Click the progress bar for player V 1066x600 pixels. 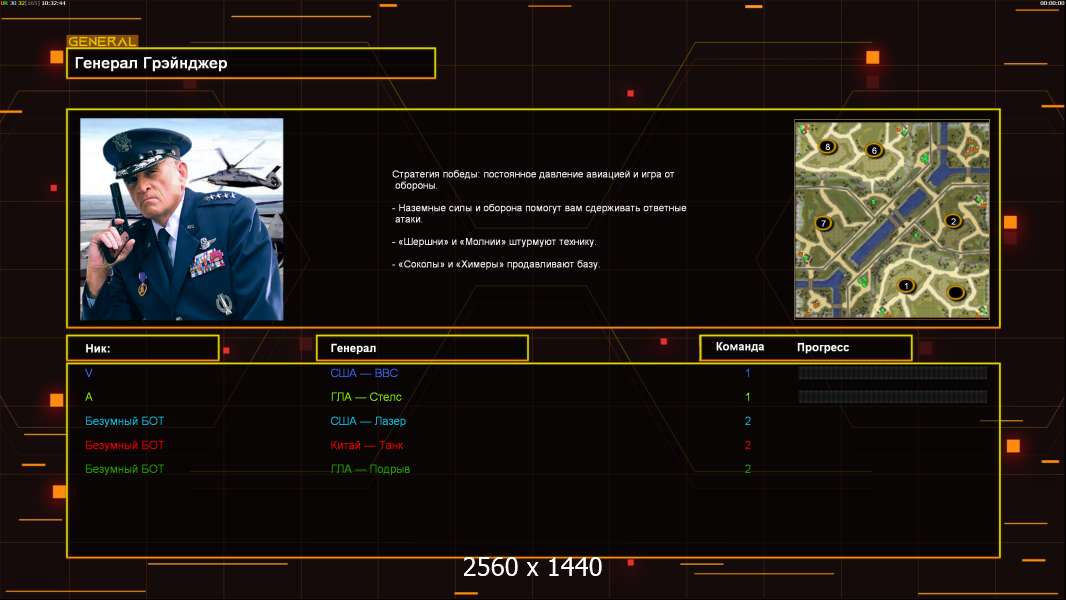tap(892, 373)
